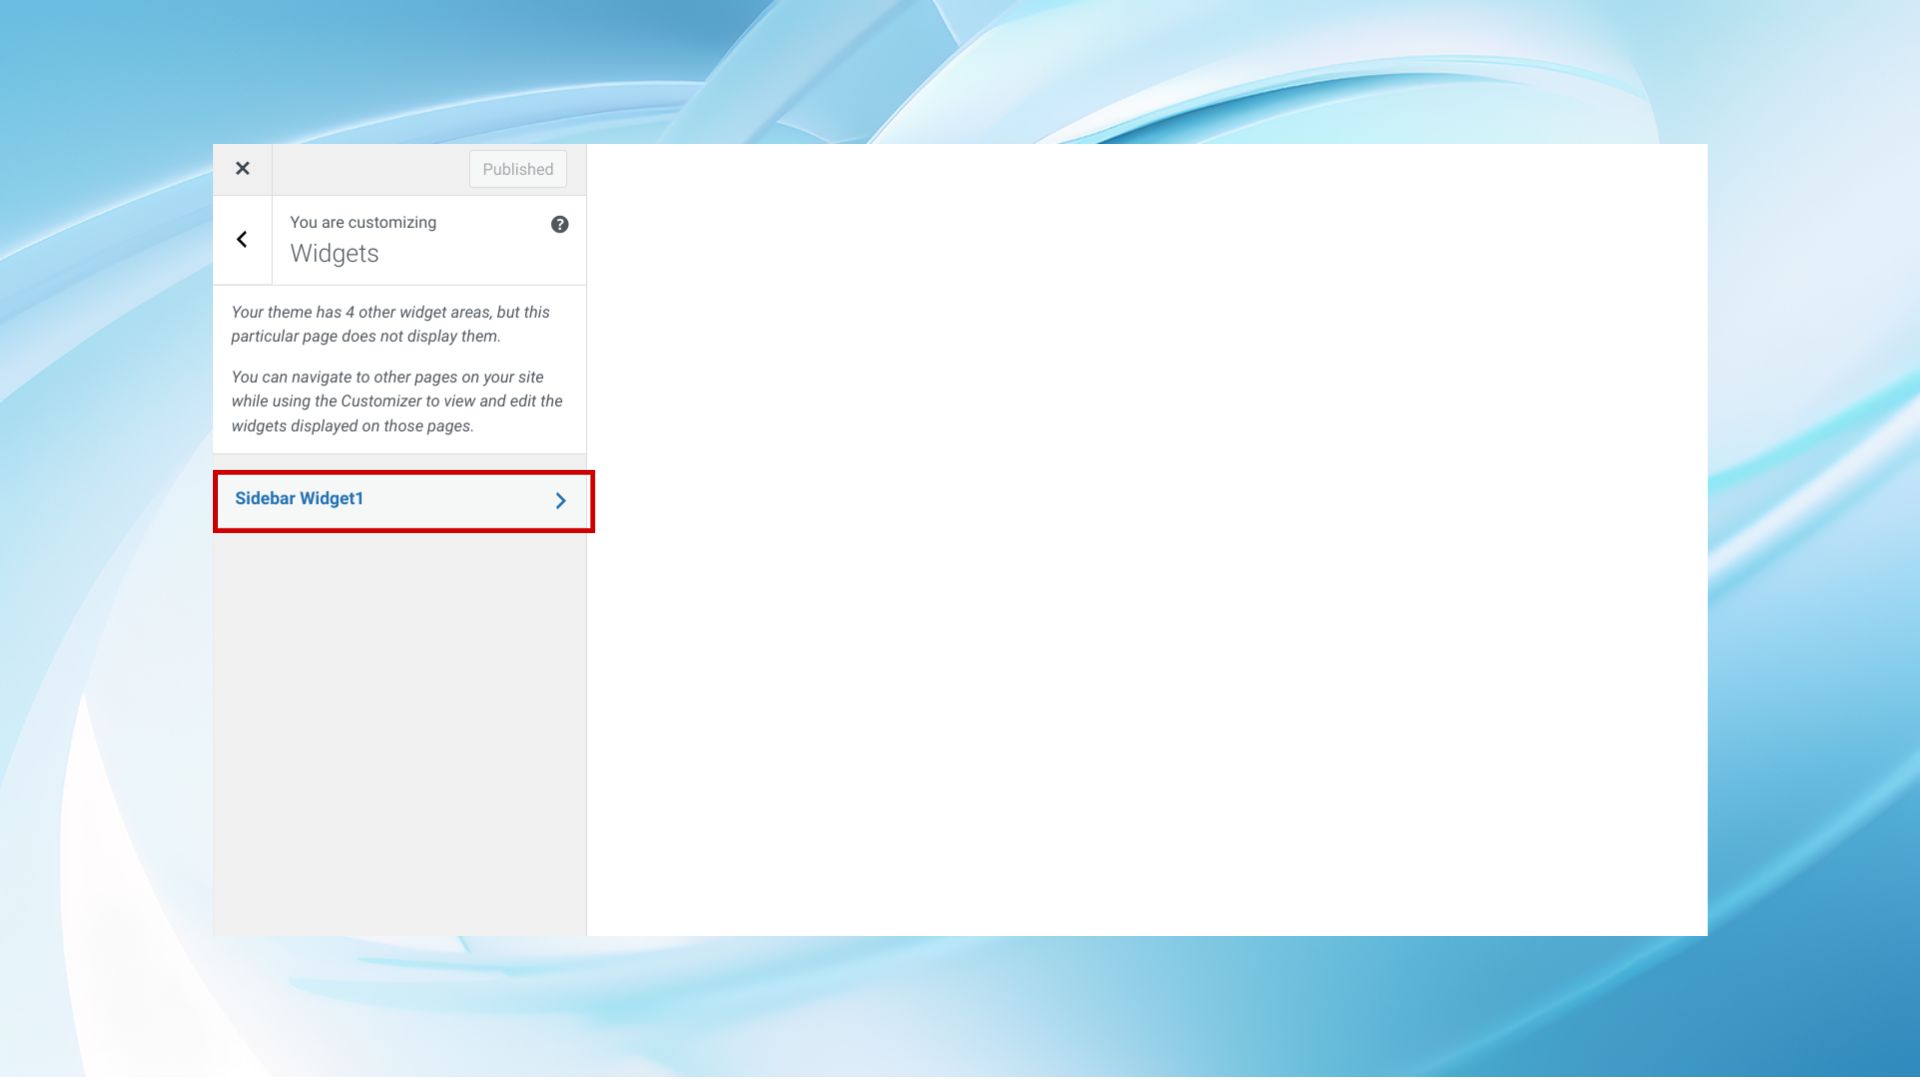Click the 'You are customizing' label
This screenshot has width=1920, height=1080.
click(x=363, y=222)
